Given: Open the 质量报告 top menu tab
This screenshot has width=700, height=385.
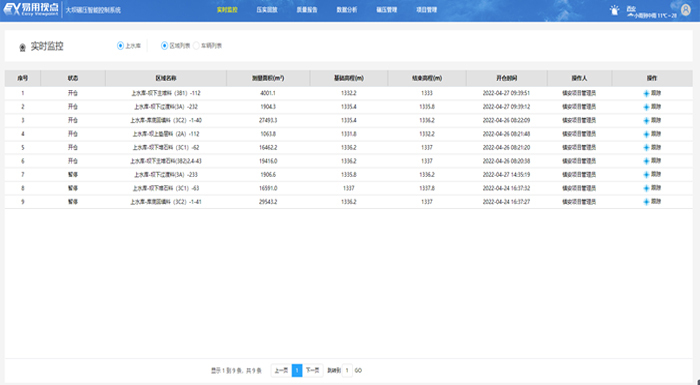Looking at the screenshot, I should coord(307,10).
